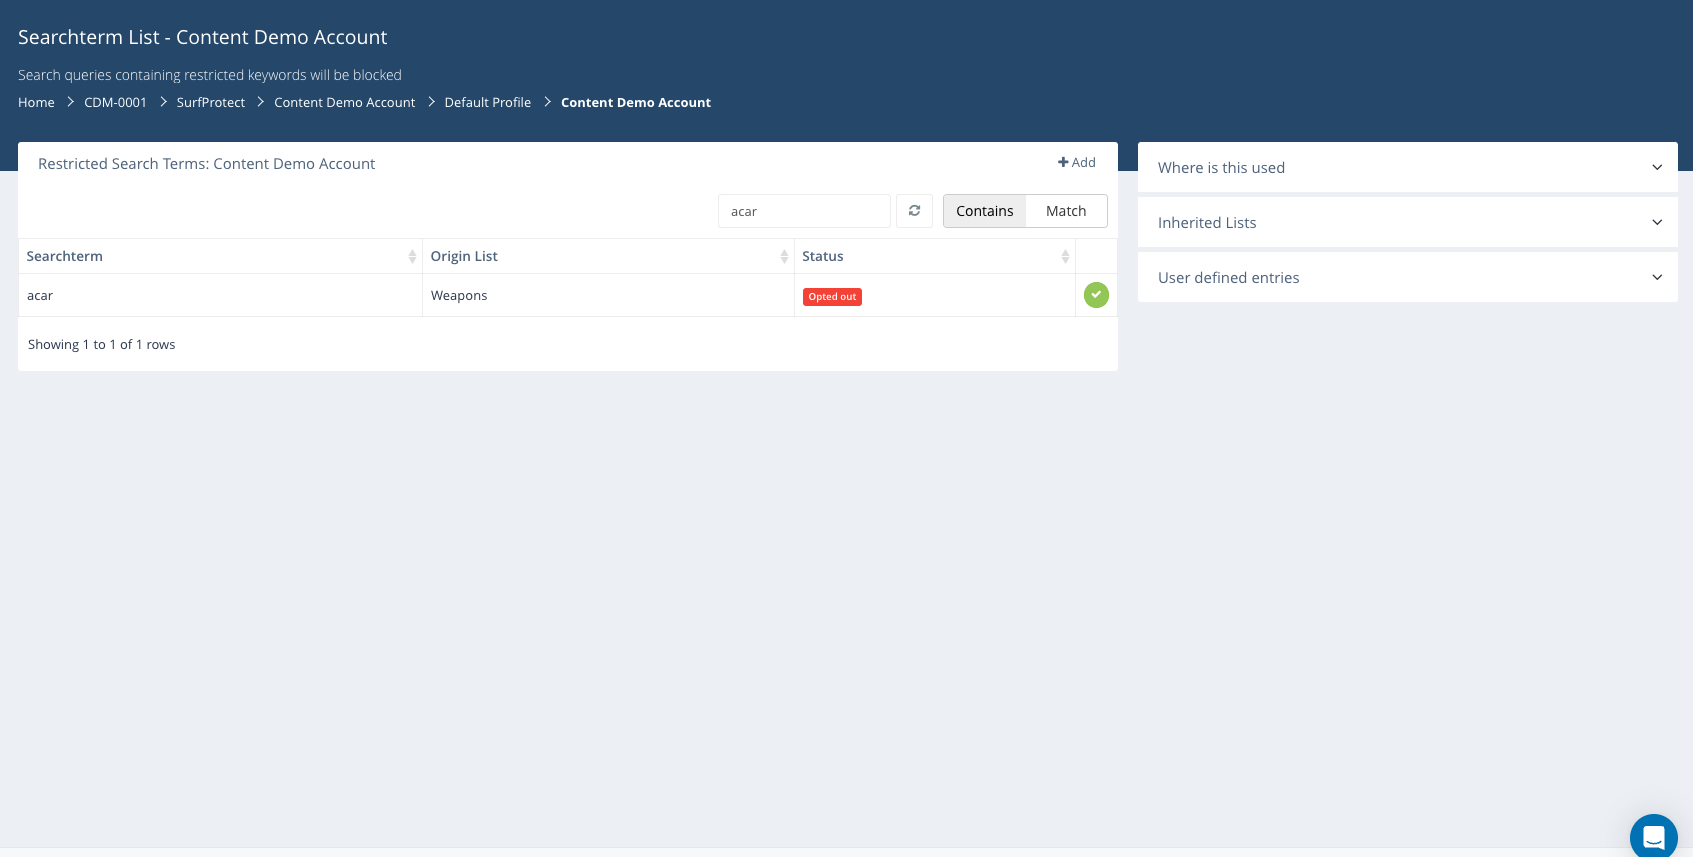Go to Home breadcrumb

click(x=36, y=103)
